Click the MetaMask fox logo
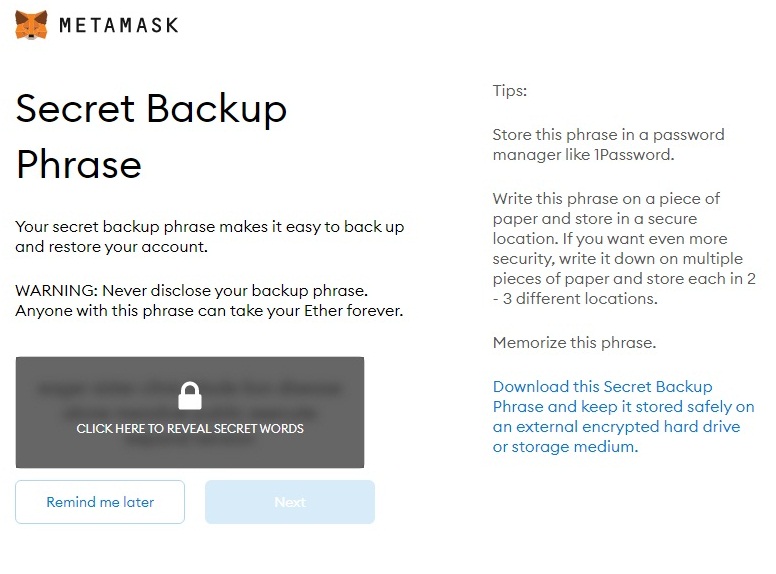776x574 pixels. [x=31, y=25]
